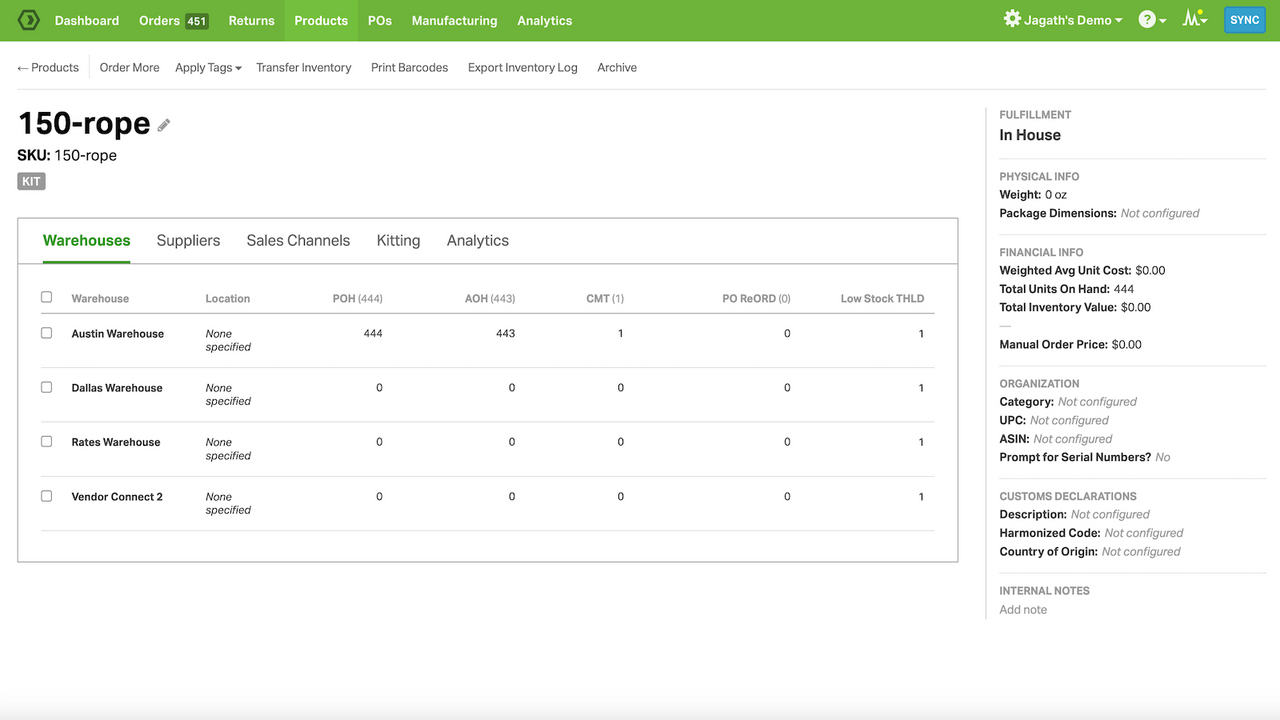The image size is (1280, 720).
Task: Expand the help menu caret
Action: coord(1163,21)
